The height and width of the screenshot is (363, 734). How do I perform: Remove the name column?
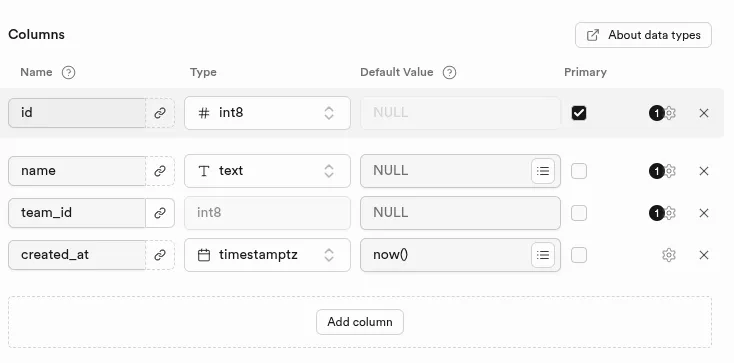coord(704,171)
